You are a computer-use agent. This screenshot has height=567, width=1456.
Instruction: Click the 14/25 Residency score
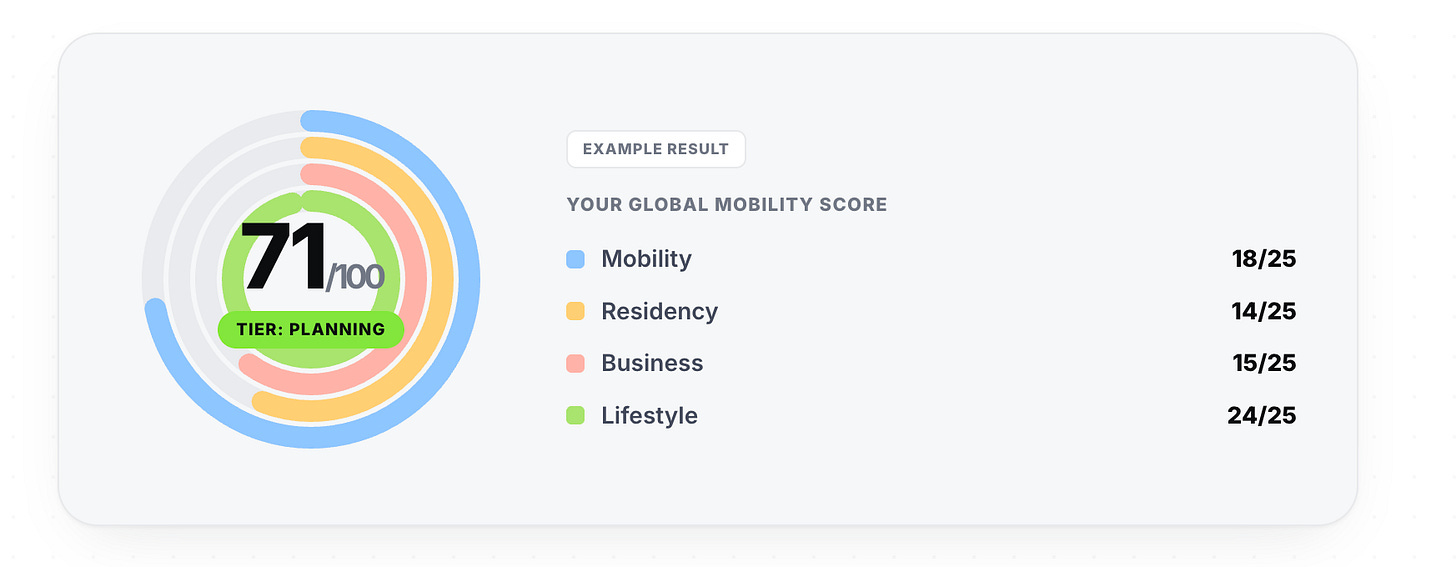(x=1264, y=311)
